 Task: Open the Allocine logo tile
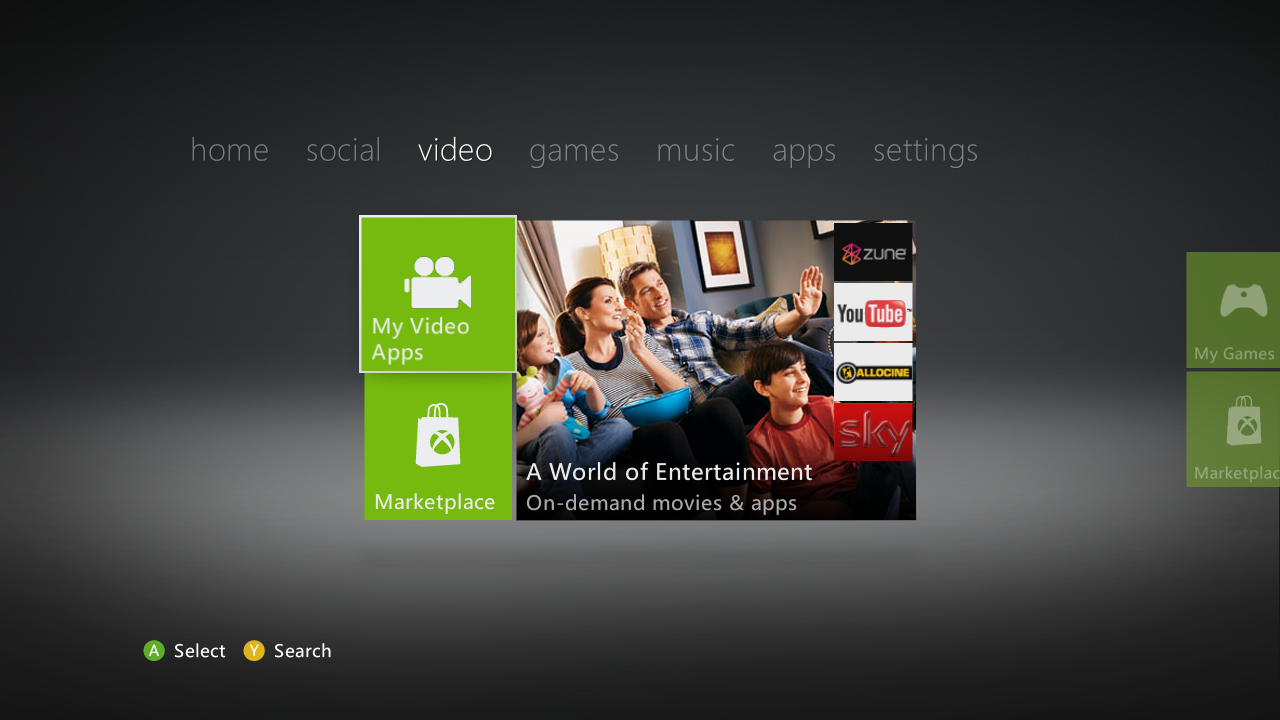(x=873, y=372)
